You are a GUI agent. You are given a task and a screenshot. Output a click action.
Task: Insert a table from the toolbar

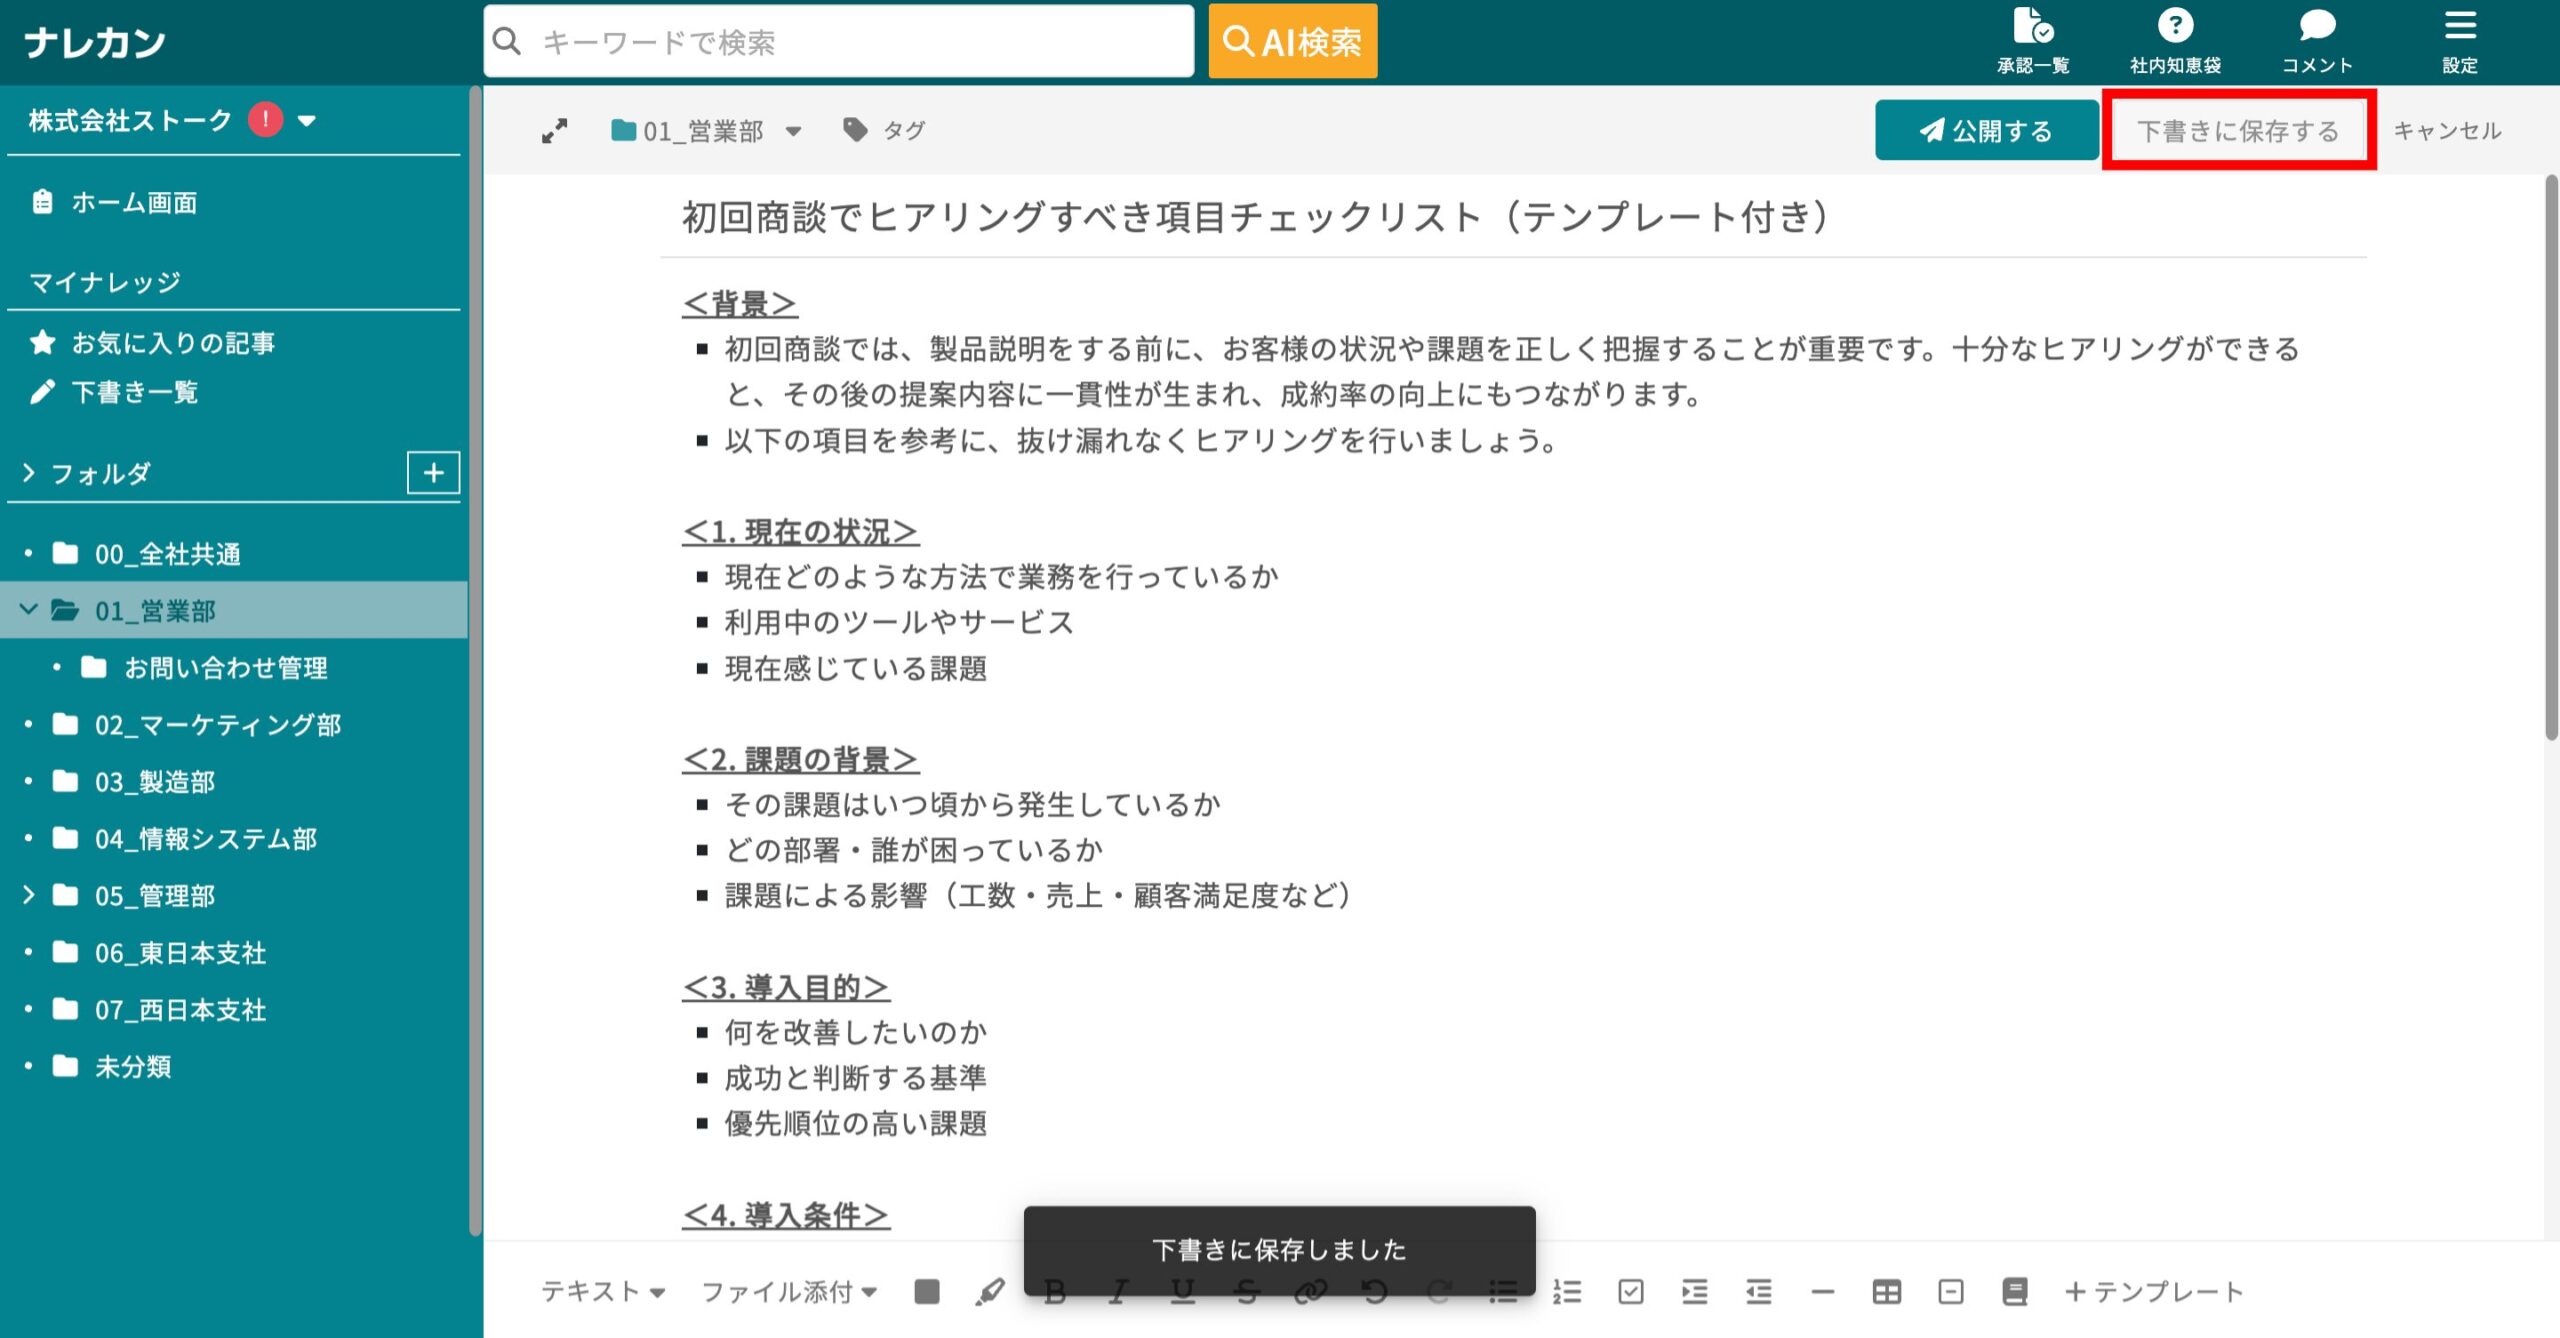point(1887,1292)
